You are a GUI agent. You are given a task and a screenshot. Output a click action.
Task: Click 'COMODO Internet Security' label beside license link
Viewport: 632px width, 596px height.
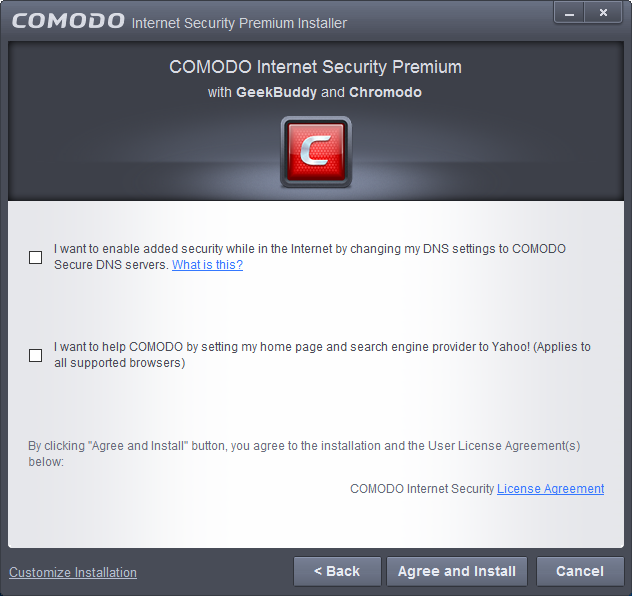[422, 488]
